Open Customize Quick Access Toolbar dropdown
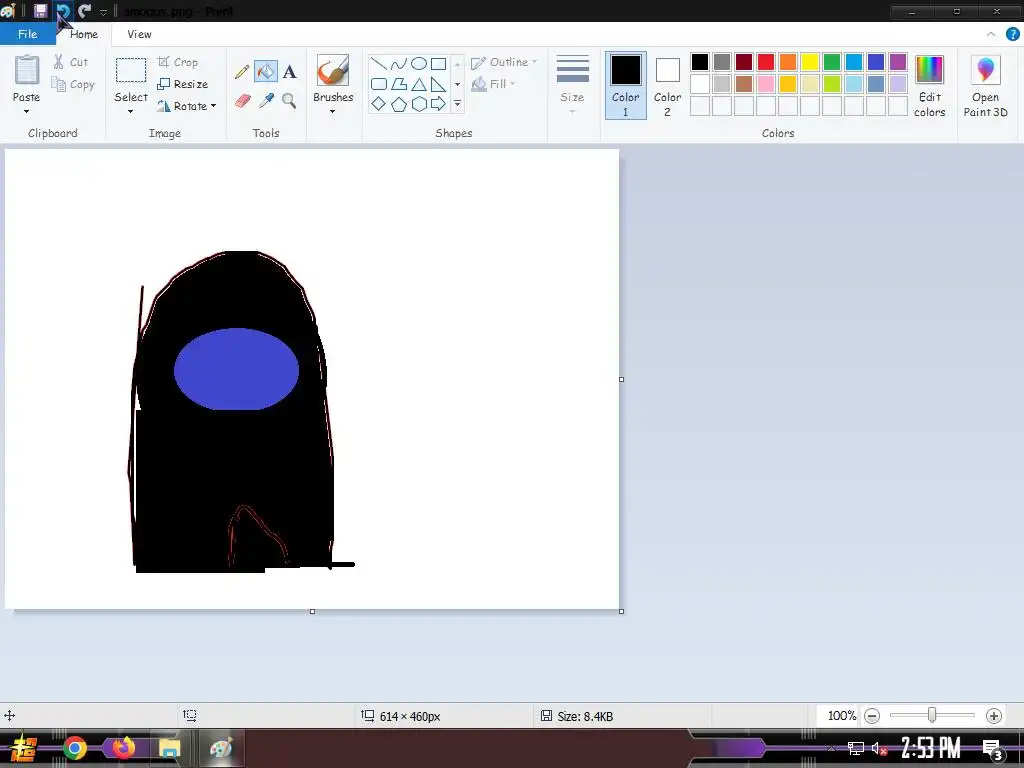The width and height of the screenshot is (1024, 768). (103, 12)
